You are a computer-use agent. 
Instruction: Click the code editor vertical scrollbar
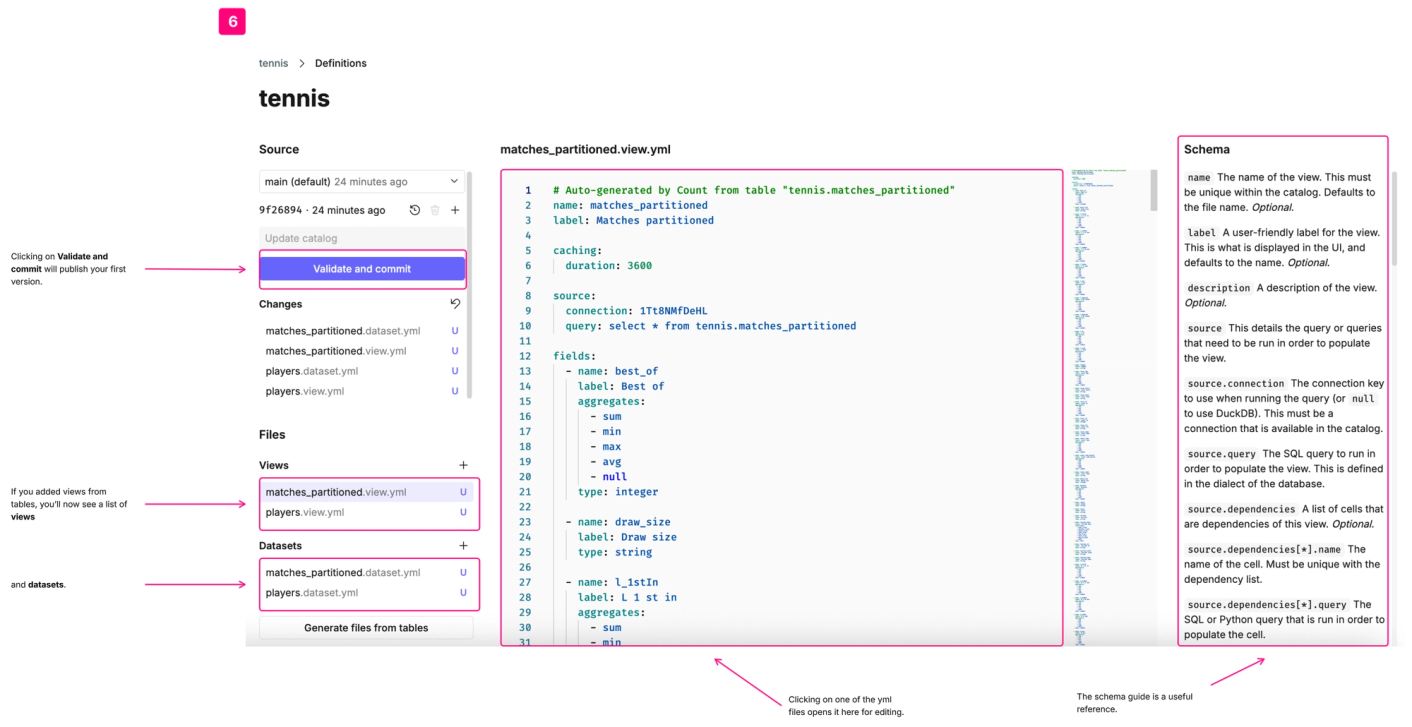1153,190
